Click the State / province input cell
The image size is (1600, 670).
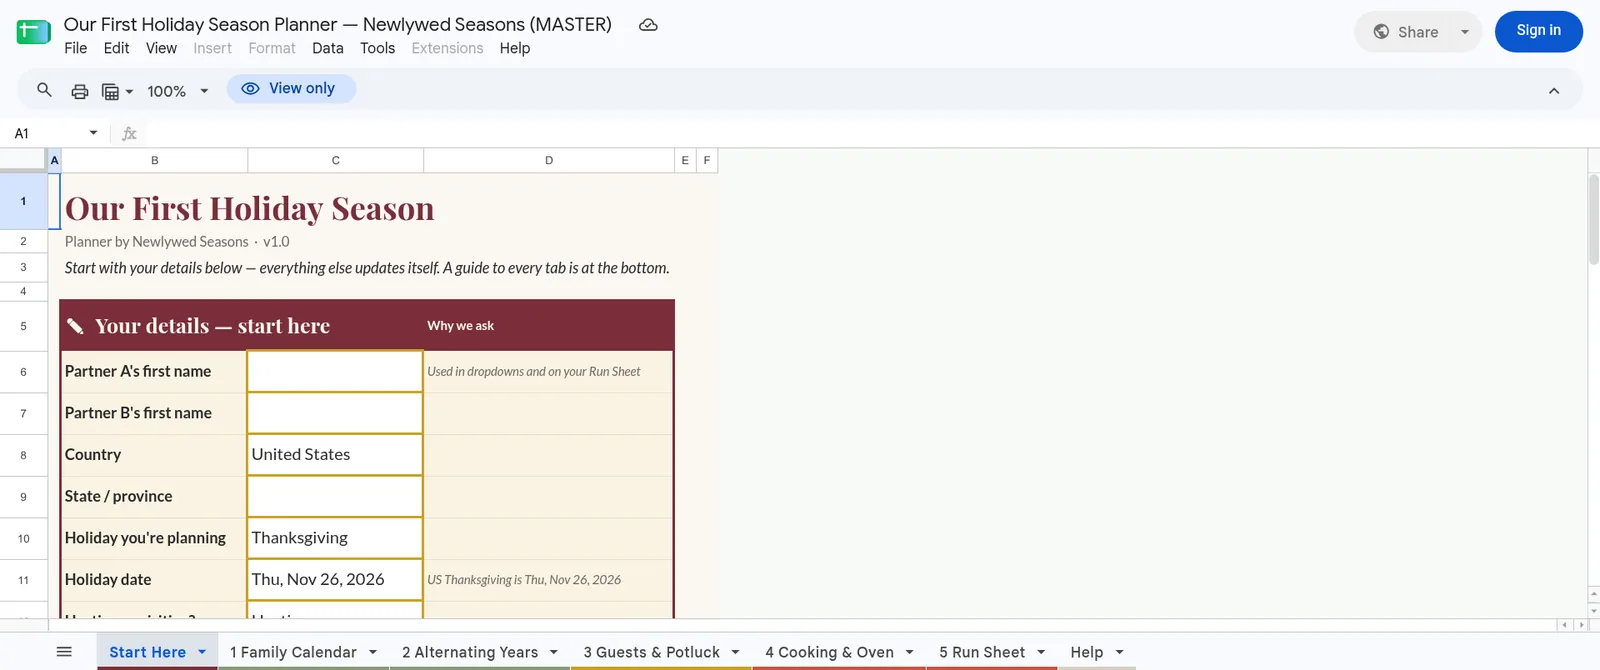pyautogui.click(x=335, y=497)
